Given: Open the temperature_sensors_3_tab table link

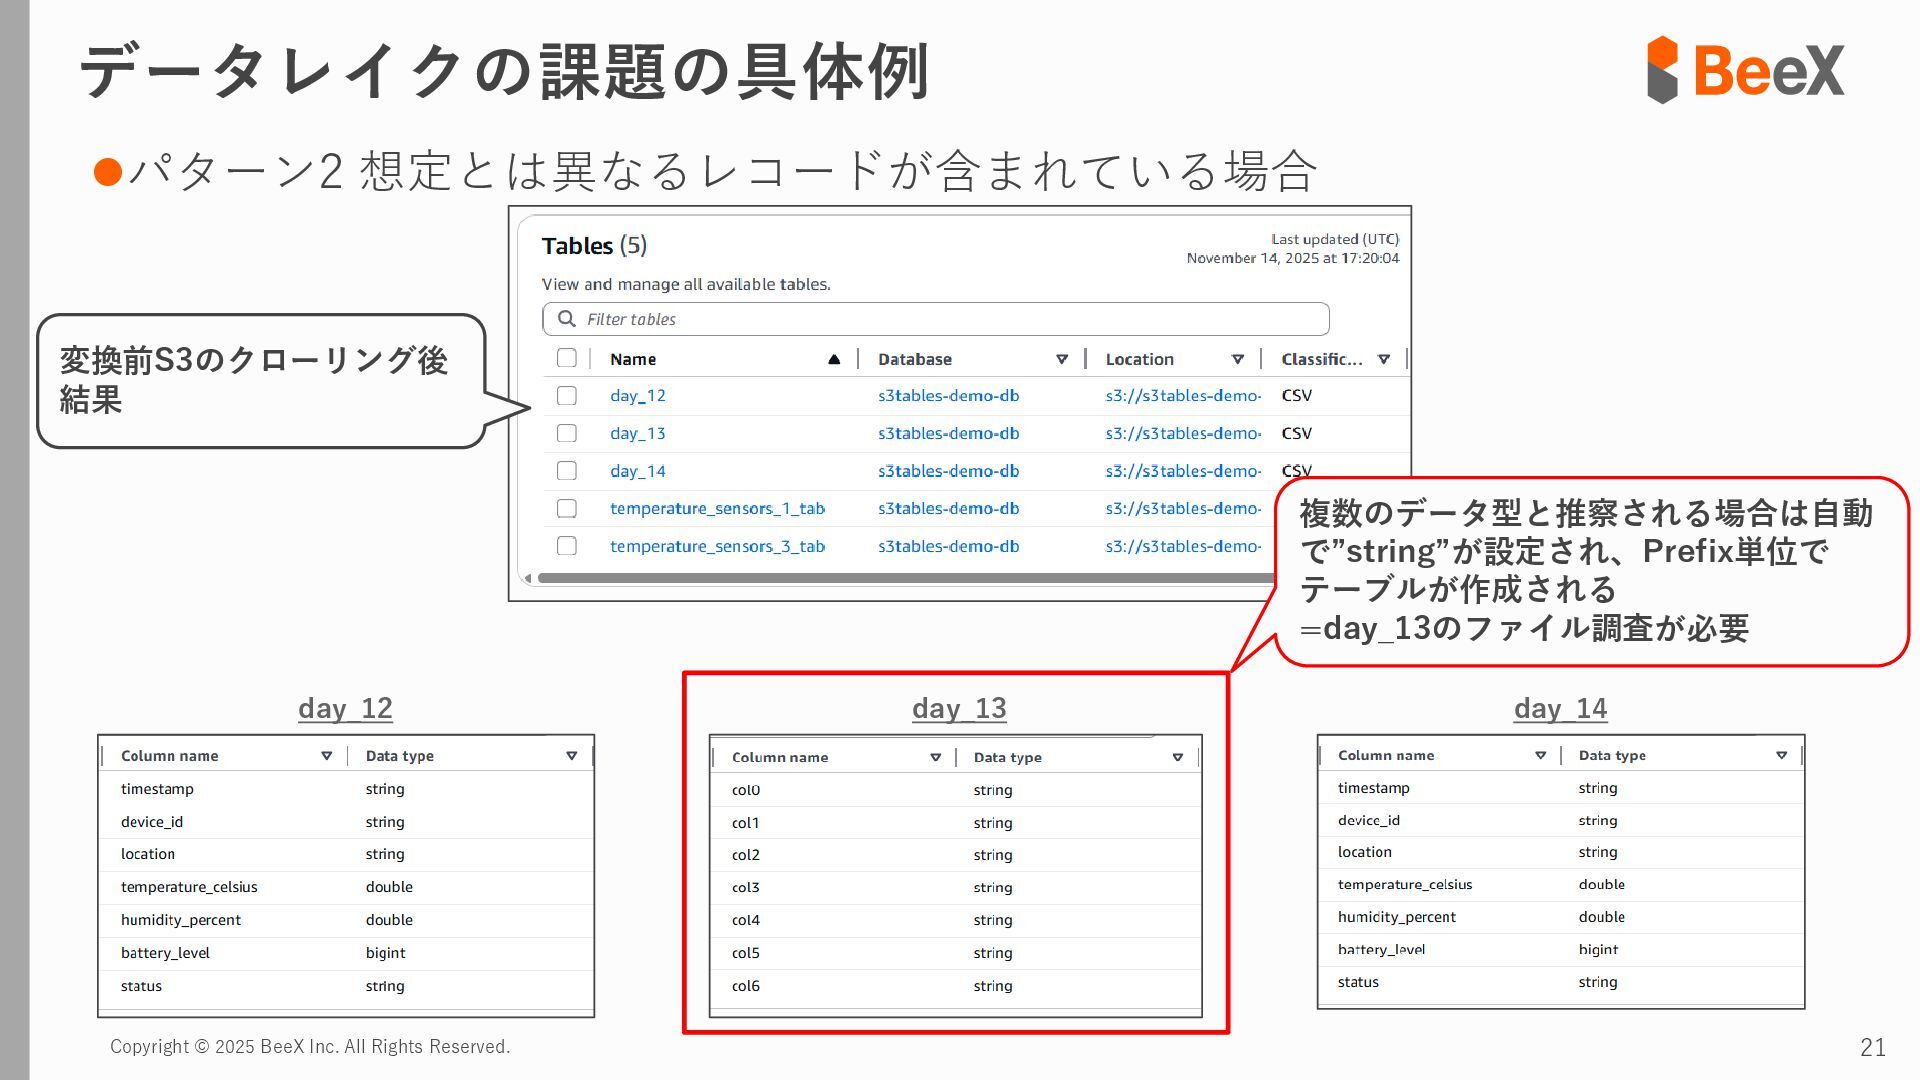Looking at the screenshot, I should [x=717, y=546].
